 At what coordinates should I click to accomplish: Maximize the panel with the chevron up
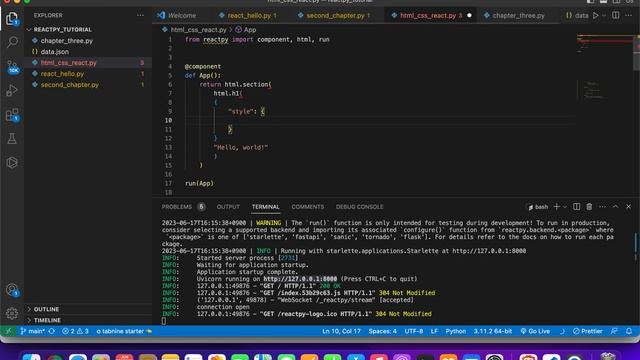[615, 207]
